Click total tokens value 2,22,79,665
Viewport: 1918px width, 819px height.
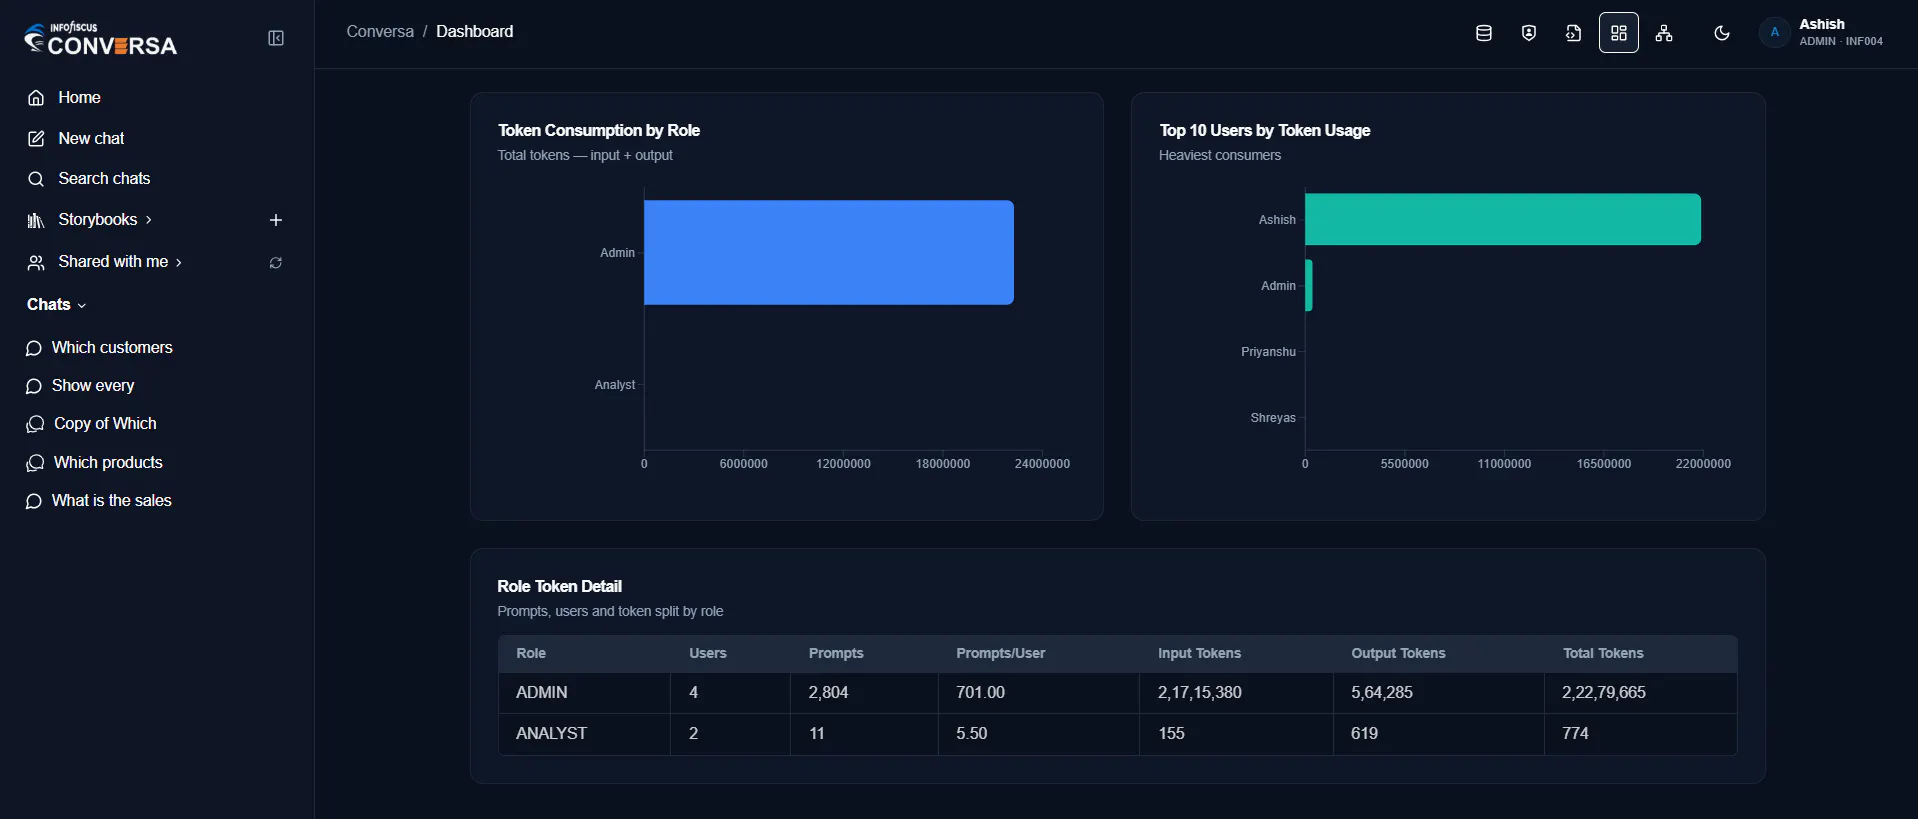(1604, 692)
